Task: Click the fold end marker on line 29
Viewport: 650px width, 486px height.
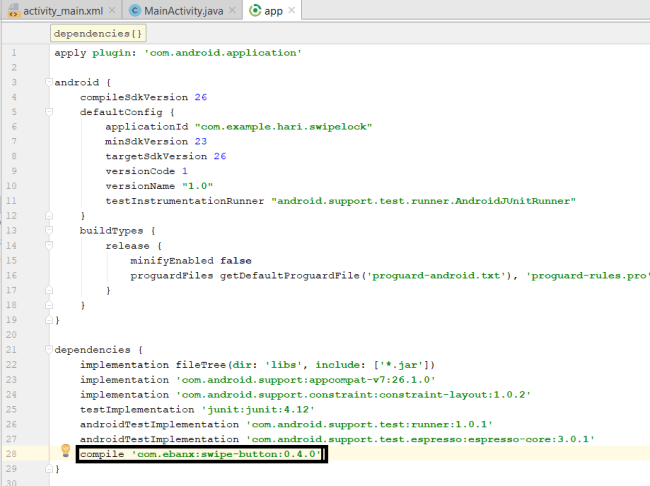Action: coord(49,469)
